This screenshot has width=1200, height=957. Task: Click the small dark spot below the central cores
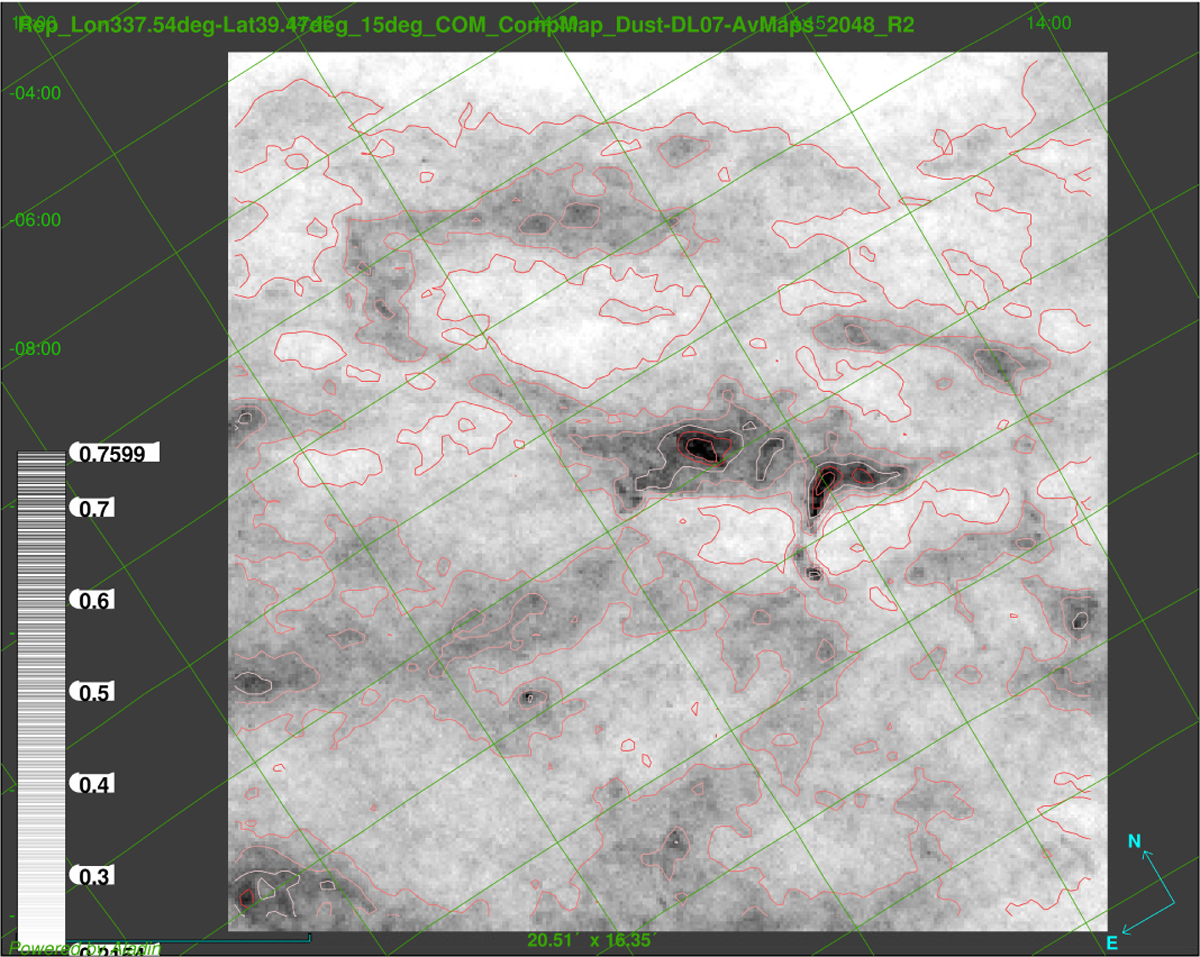tap(814, 574)
